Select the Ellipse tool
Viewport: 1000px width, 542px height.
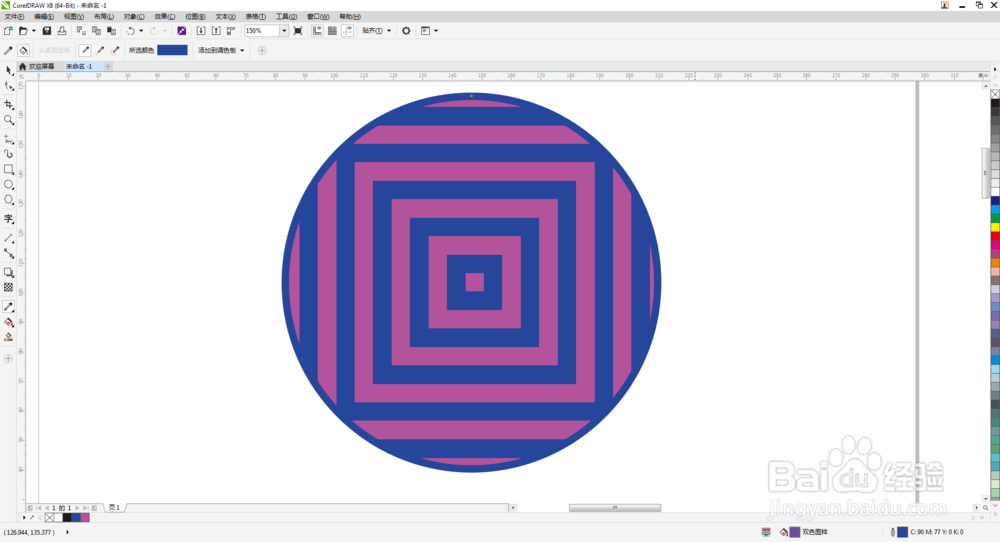(8, 184)
